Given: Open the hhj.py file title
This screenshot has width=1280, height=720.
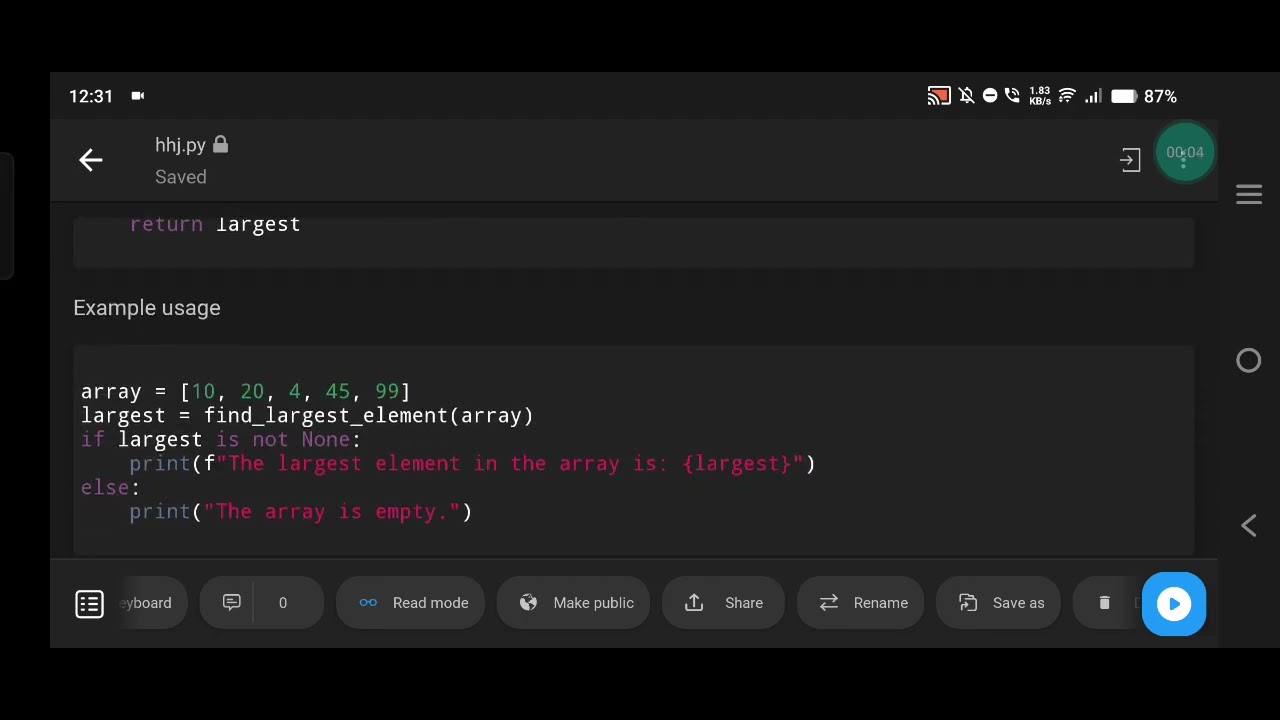Looking at the screenshot, I should (180, 145).
